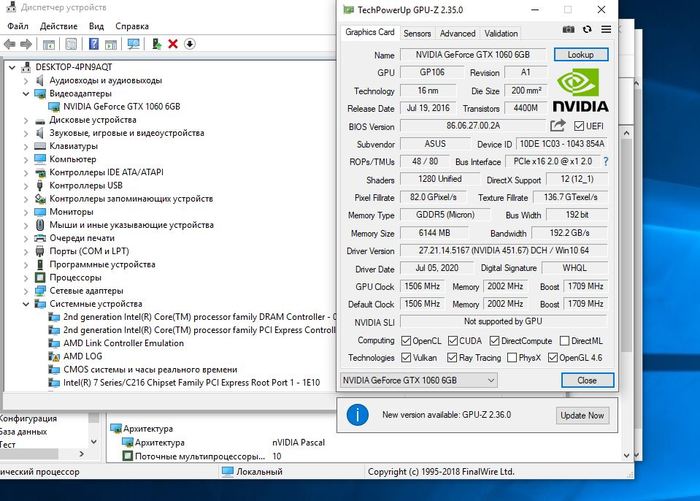Switch to the Sensors tab

[x=417, y=33]
